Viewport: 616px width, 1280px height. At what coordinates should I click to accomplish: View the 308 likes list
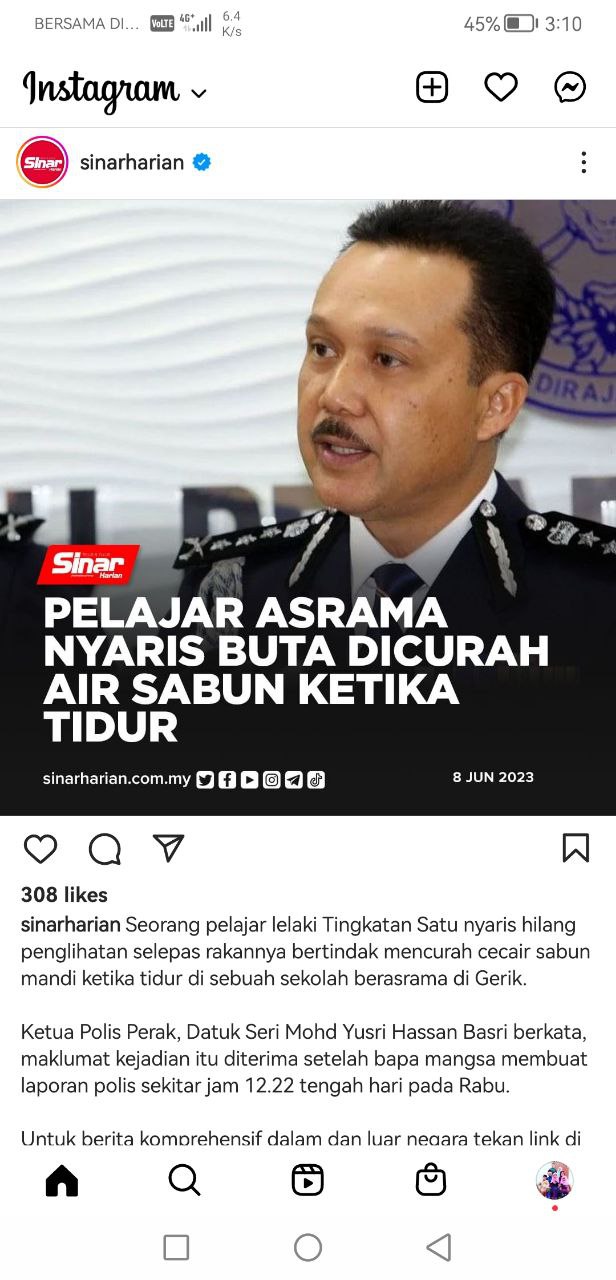(64, 895)
